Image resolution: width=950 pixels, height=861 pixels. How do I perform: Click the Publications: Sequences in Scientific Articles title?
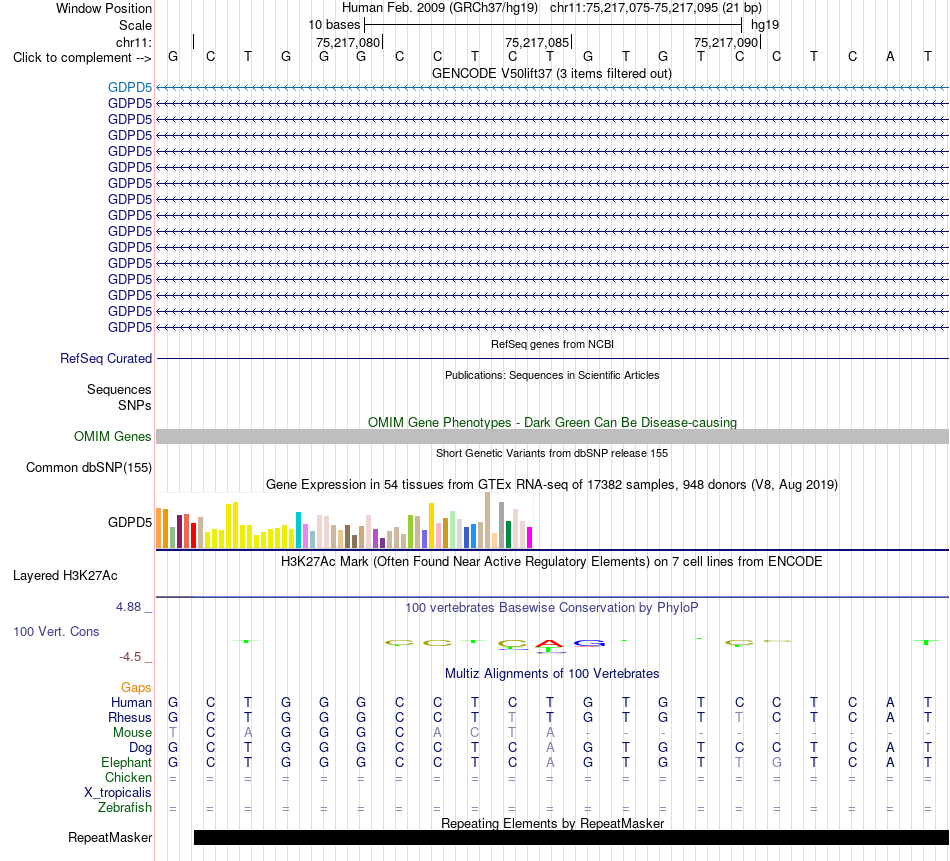(552, 375)
